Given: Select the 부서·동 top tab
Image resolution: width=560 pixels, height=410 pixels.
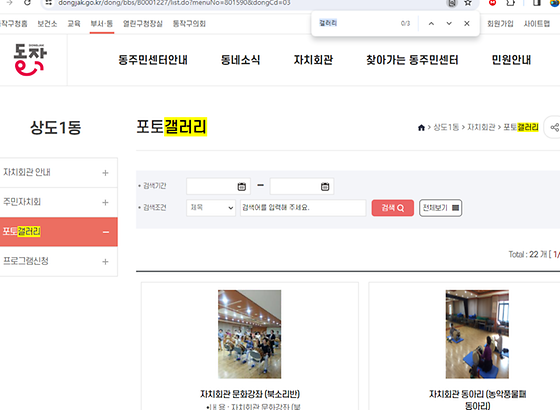Looking at the screenshot, I should click(102, 24).
